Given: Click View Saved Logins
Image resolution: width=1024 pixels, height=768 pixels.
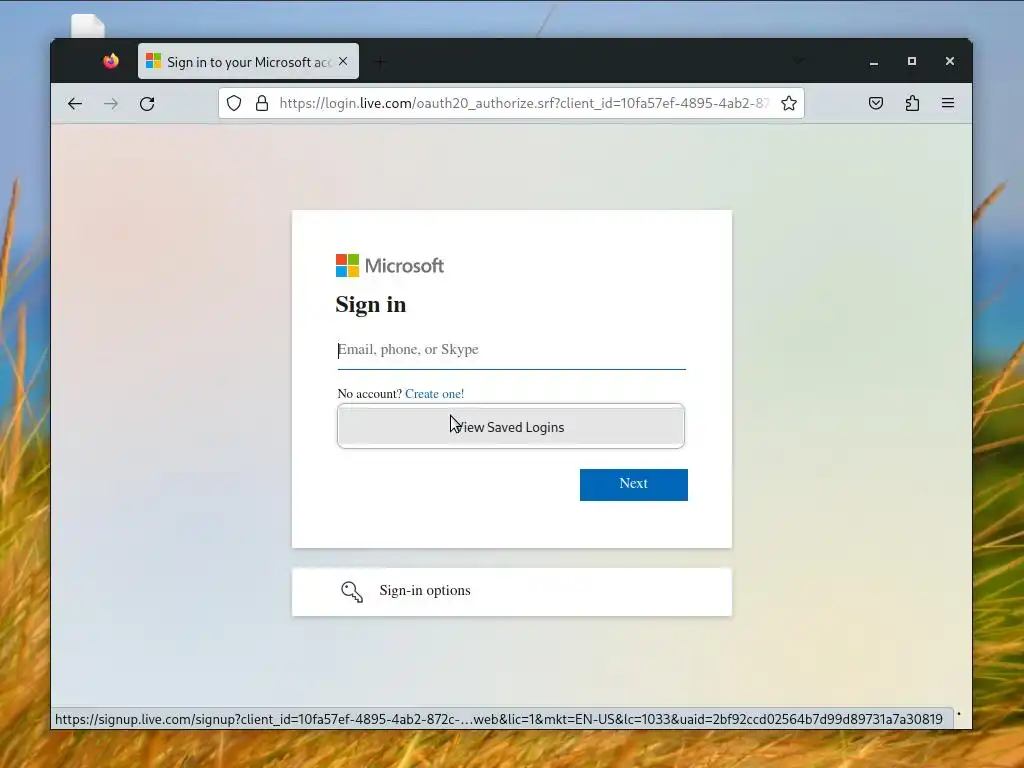Looking at the screenshot, I should pyautogui.click(x=511, y=426).
